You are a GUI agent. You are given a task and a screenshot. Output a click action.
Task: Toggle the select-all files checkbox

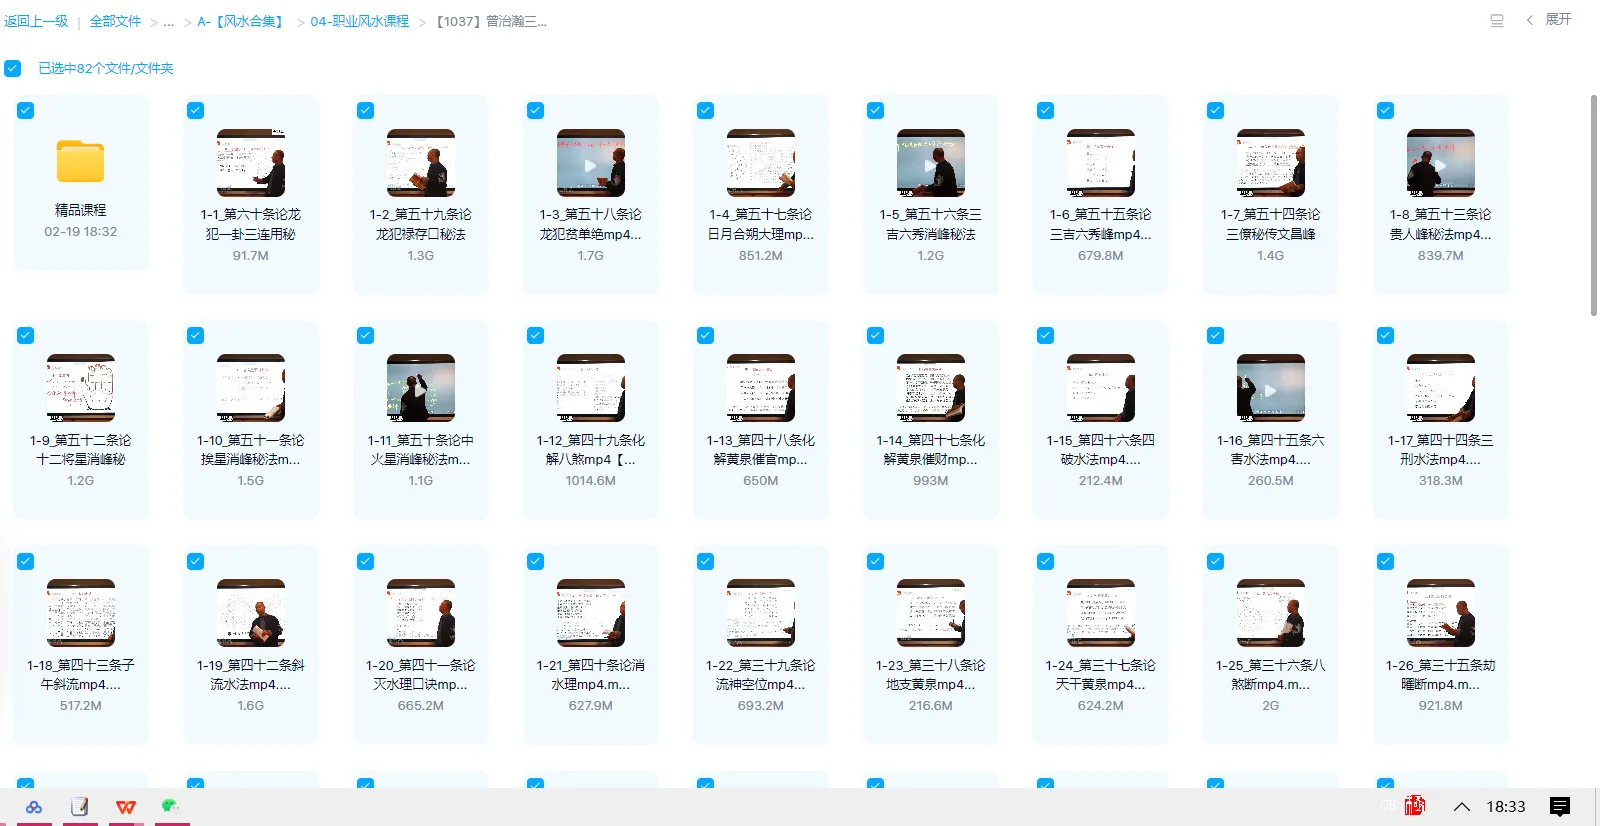pyautogui.click(x=13, y=68)
